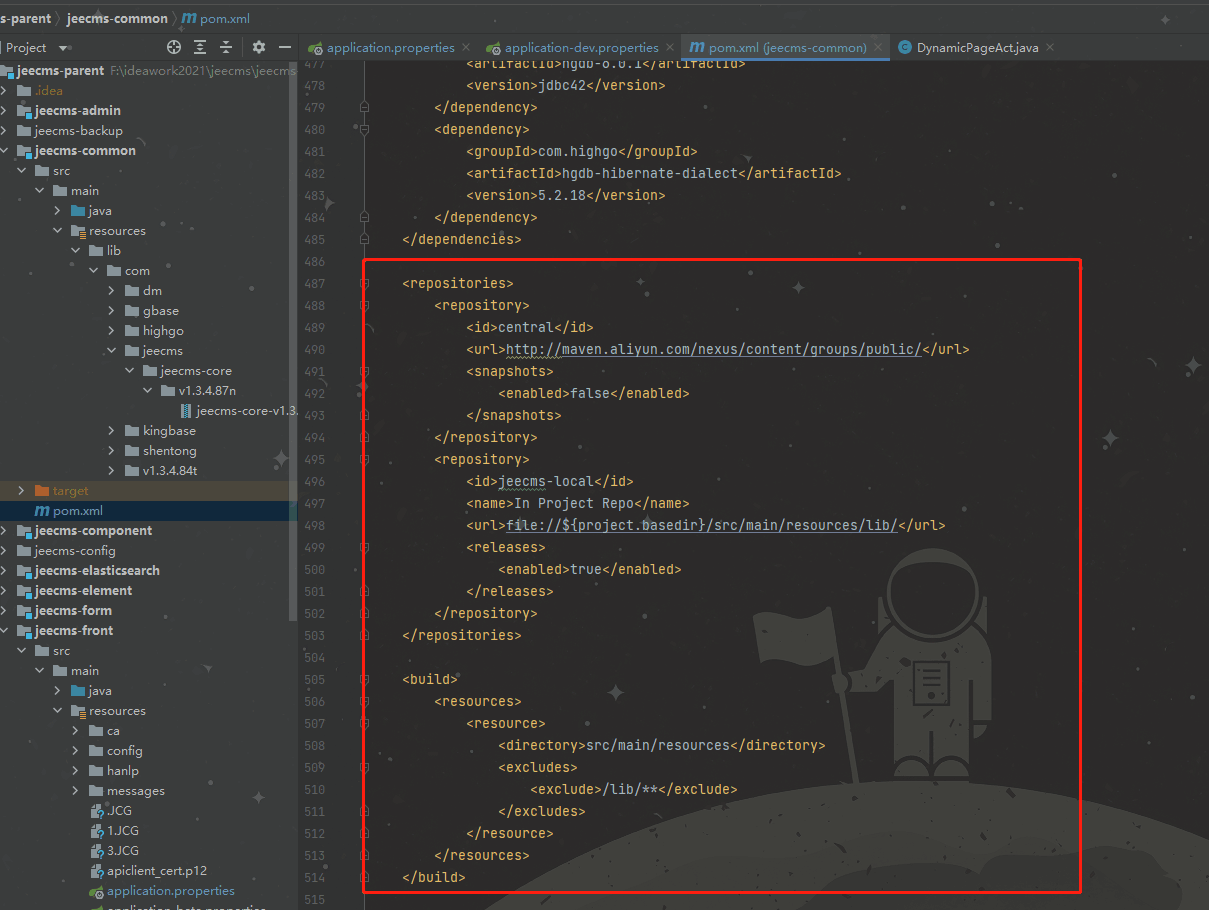Viewport: 1209px width, 910px height.
Task: Toggle code fold at dependency tag line 480
Action: [x=365, y=130]
